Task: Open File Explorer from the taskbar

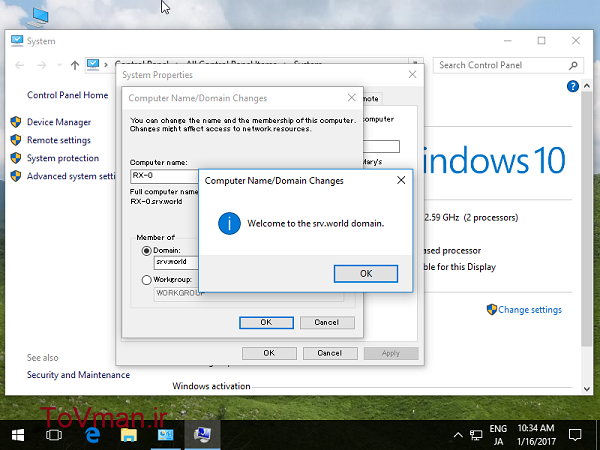Action: 129,435
